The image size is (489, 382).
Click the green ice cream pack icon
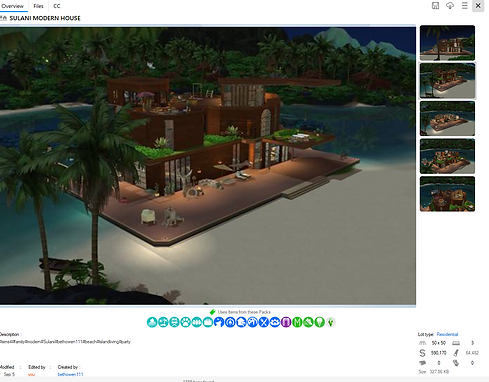pos(320,322)
